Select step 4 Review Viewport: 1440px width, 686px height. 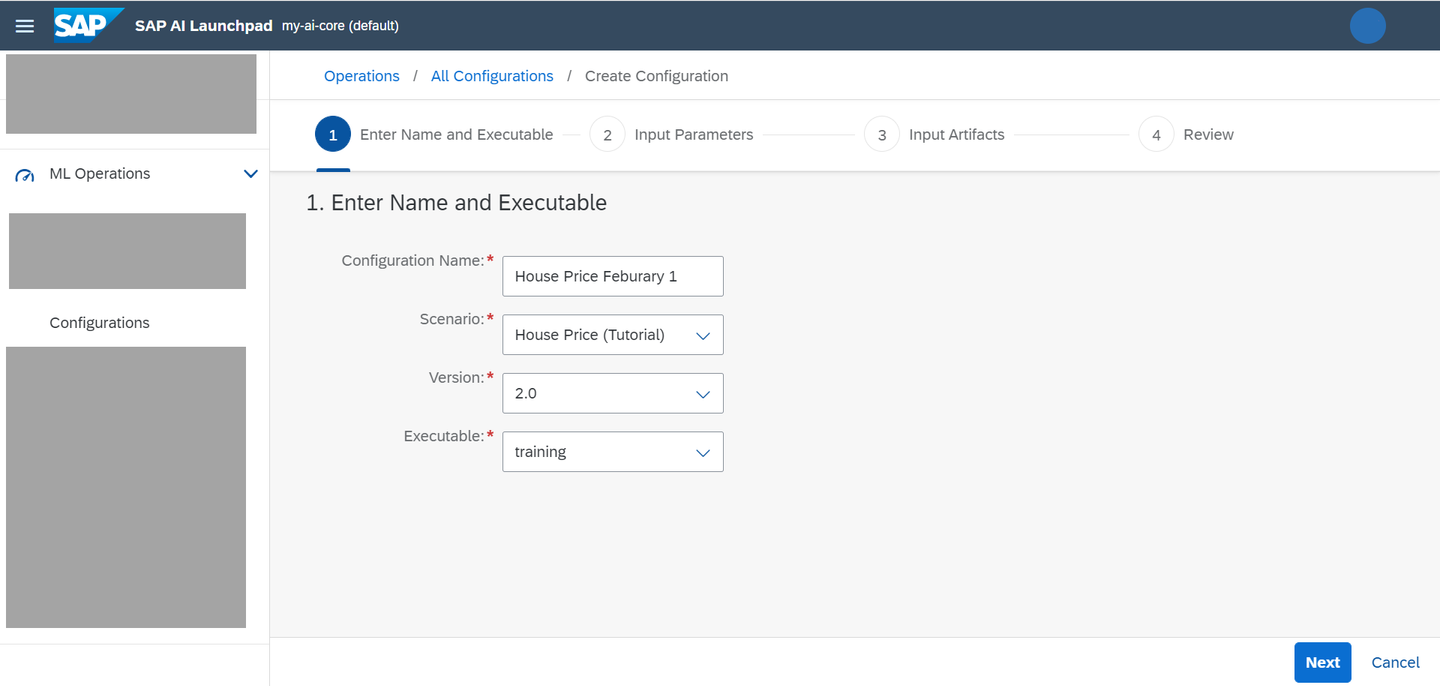[x=1186, y=135]
